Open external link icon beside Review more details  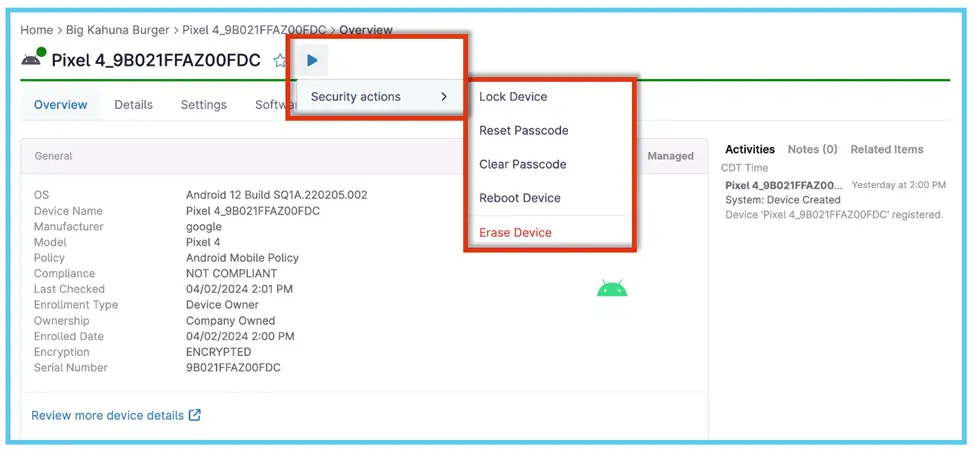[195, 415]
